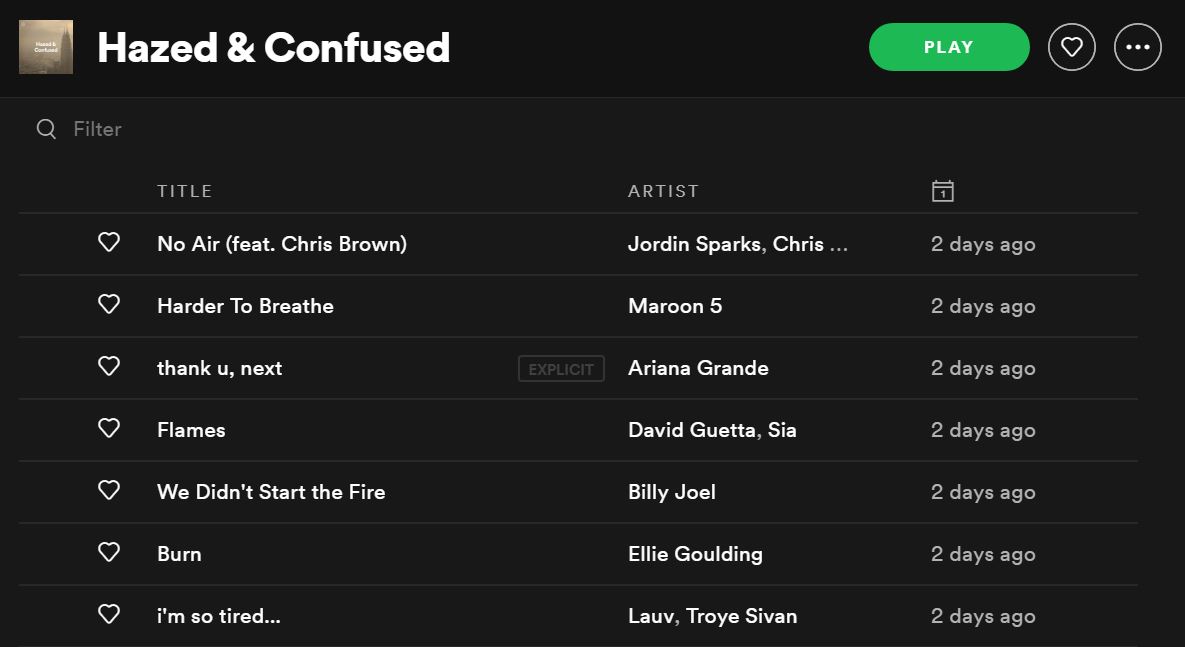Like the song No Air
1185x647 pixels.
tap(109, 243)
